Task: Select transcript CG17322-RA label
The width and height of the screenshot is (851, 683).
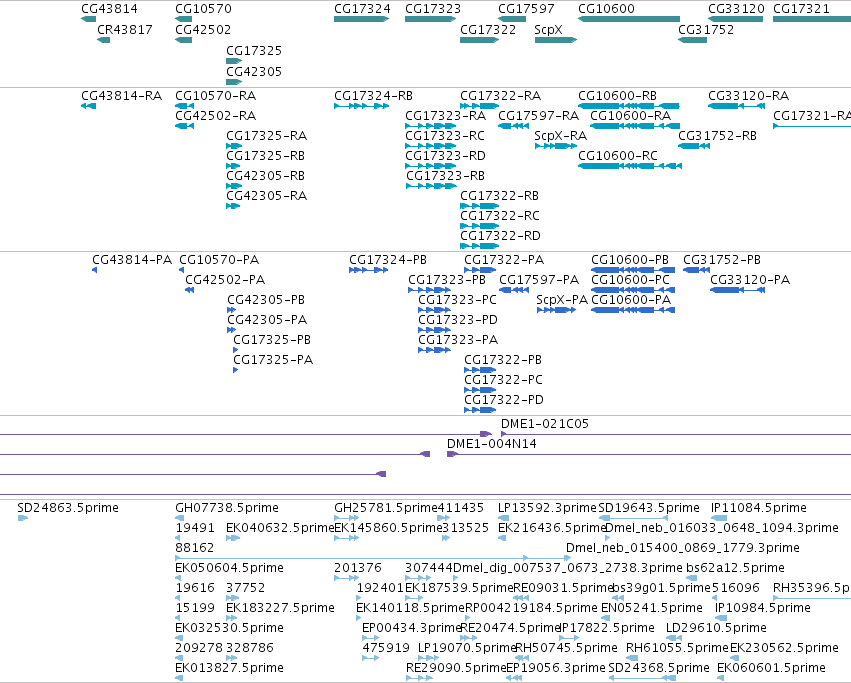Action: coord(500,96)
